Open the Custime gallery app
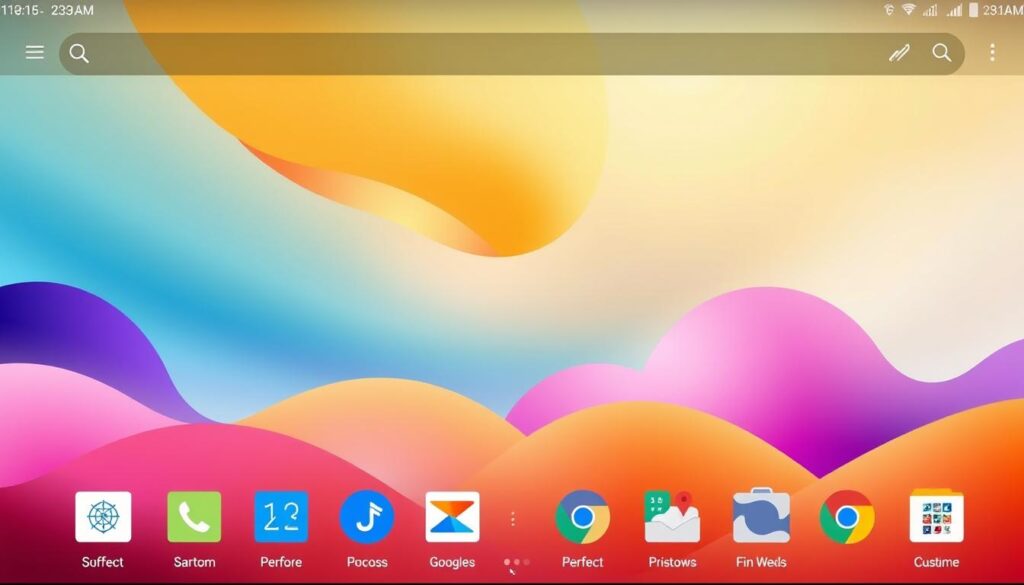 coord(936,517)
